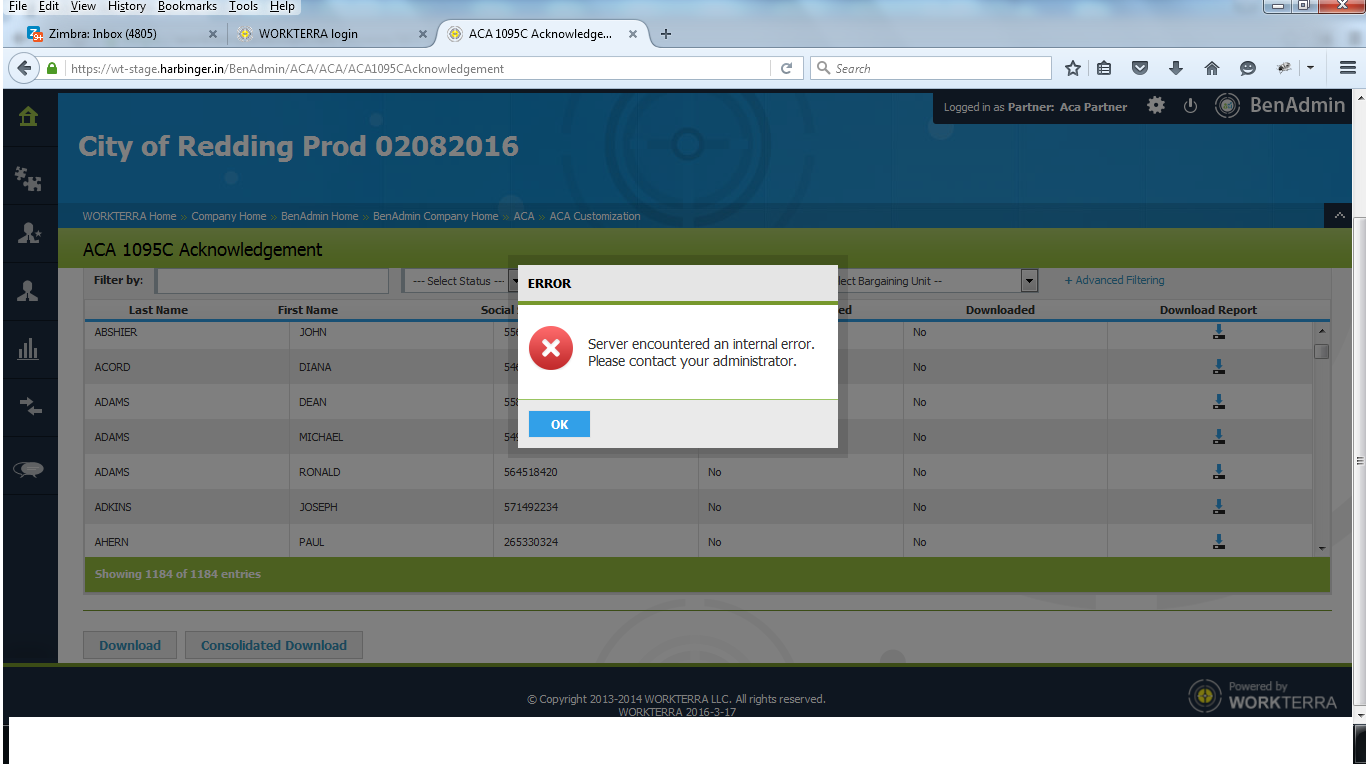Open the Select Status dropdown
Viewport: 1366px width, 768px height.
(458, 281)
